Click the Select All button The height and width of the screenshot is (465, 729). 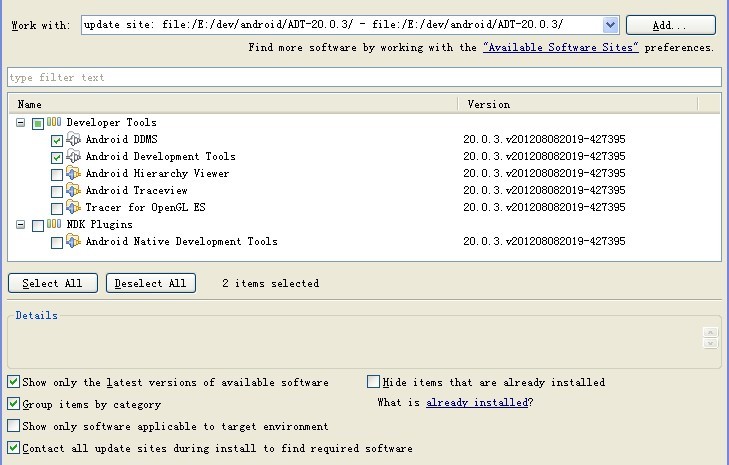[53, 283]
